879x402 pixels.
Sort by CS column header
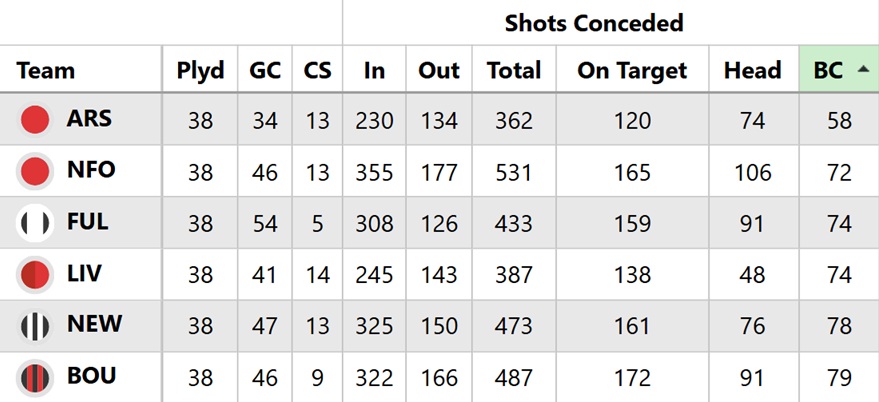tap(317, 71)
